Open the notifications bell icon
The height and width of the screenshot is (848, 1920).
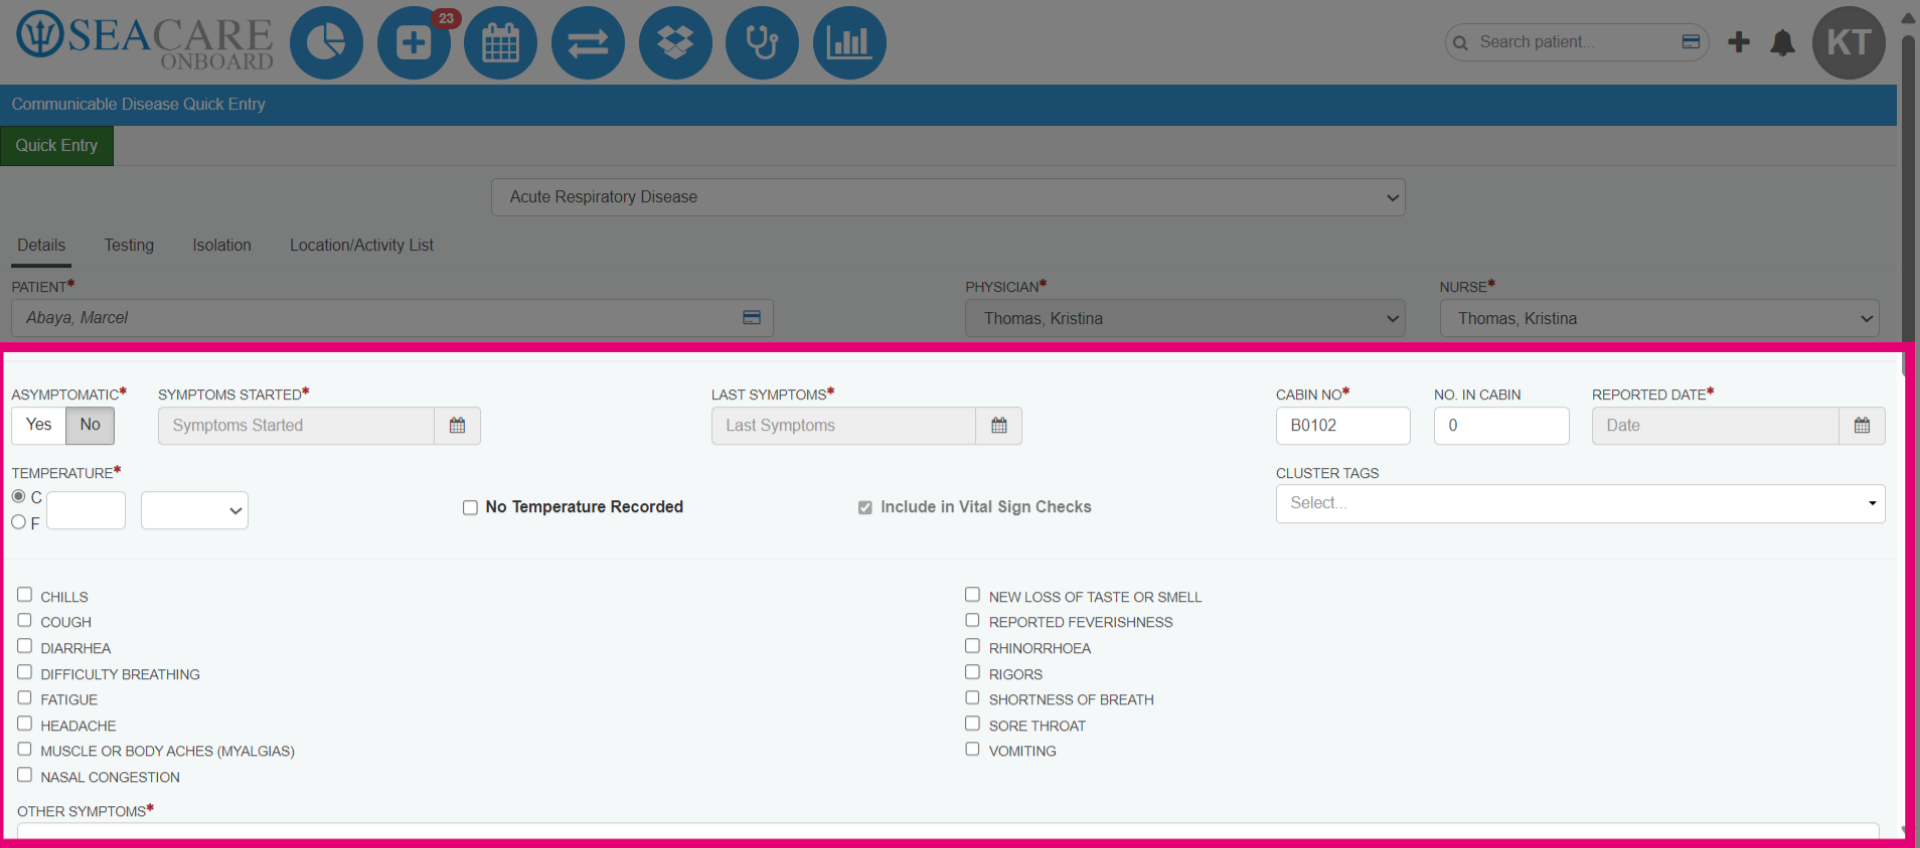click(1783, 43)
